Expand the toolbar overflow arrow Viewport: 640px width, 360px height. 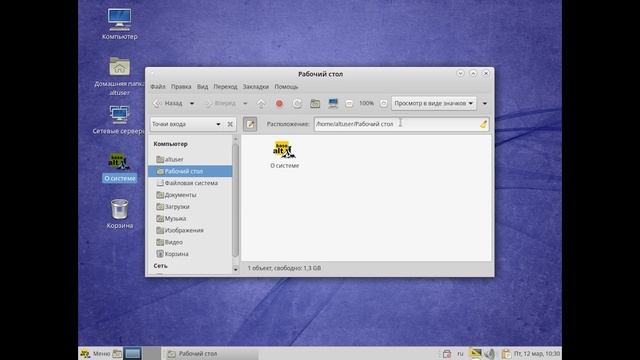(x=484, y=104)
